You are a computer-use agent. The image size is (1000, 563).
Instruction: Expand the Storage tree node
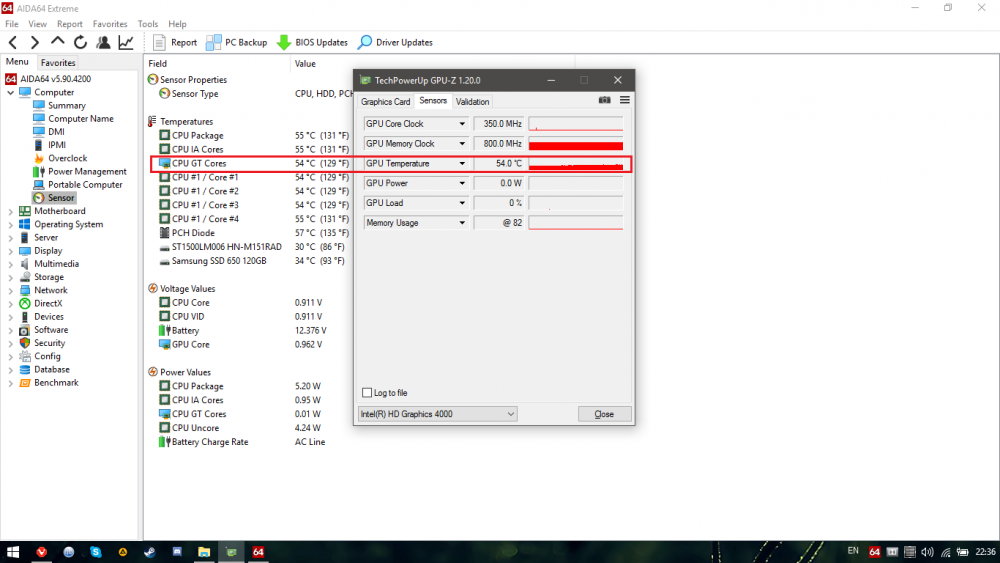point(11,277)
